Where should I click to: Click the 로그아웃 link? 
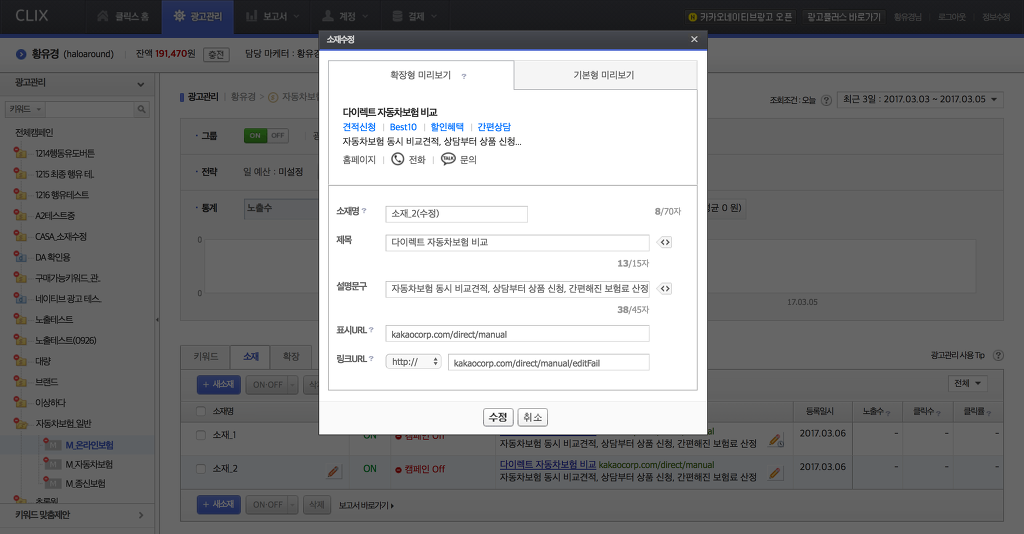[x=952, y=17]
